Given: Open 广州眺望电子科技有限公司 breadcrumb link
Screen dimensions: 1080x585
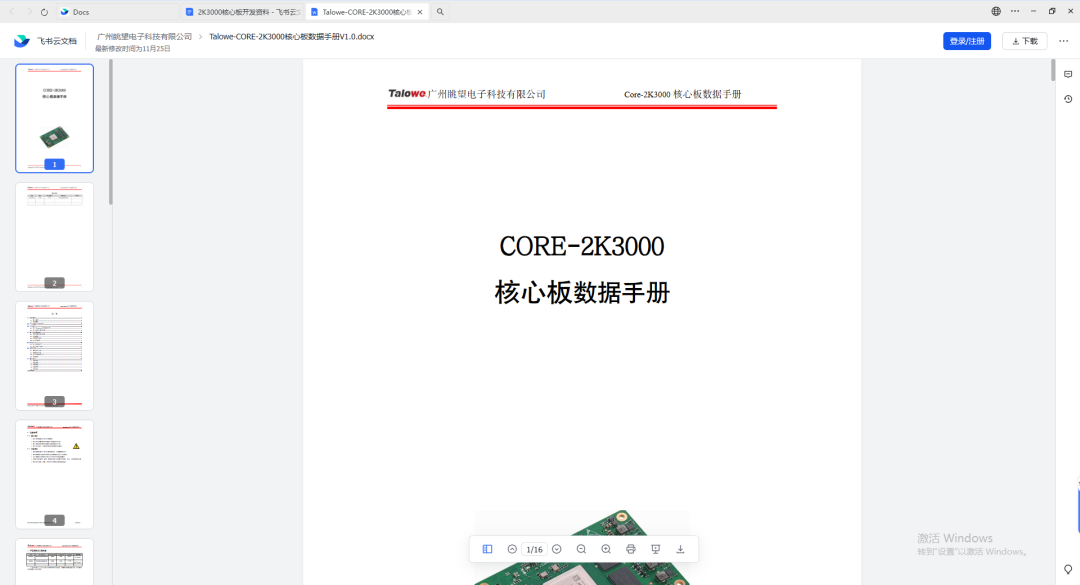Looking at the screenshot, I should click(144, 37).
